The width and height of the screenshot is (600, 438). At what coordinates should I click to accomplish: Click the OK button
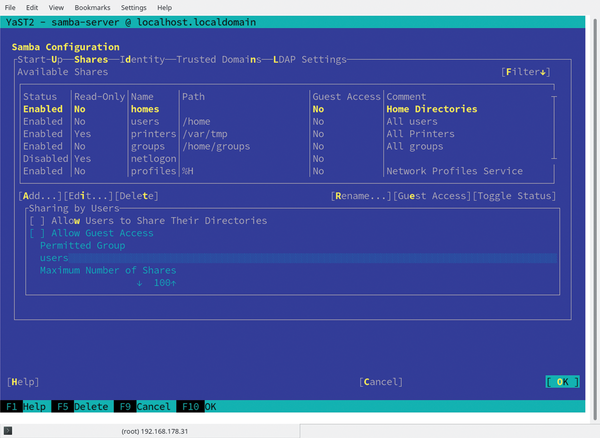pyautogui.click(x=562, y=382)
